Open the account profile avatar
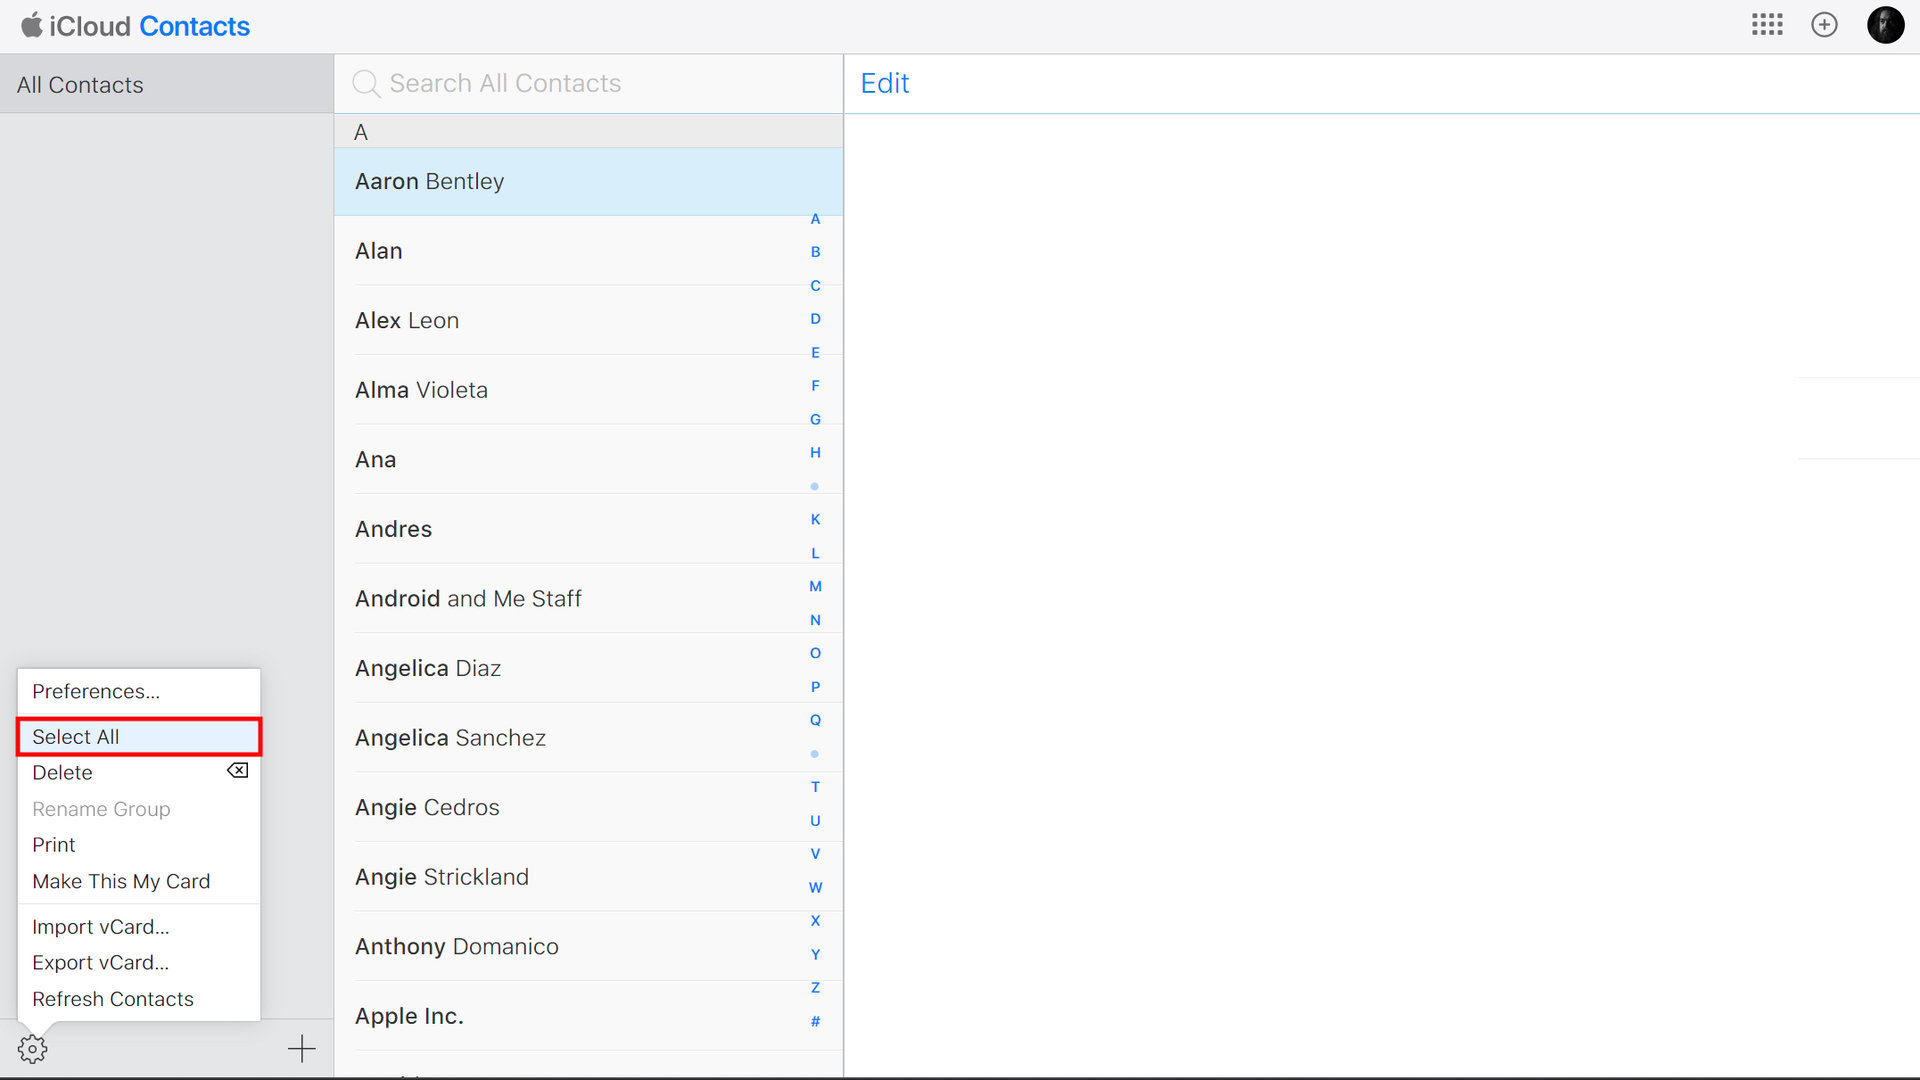1920x1080 pixels. (x=1885, y=25)
